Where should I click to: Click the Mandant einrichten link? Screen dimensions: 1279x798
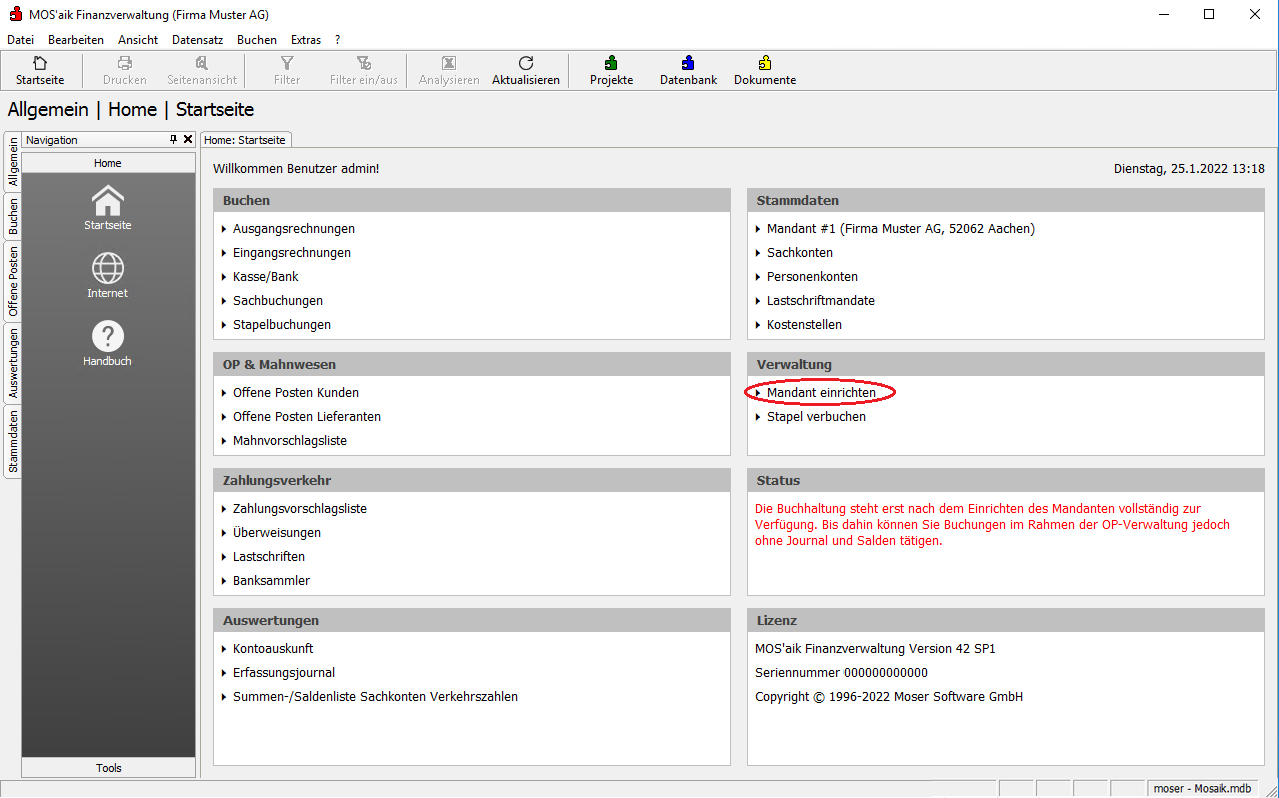(821, 393)
